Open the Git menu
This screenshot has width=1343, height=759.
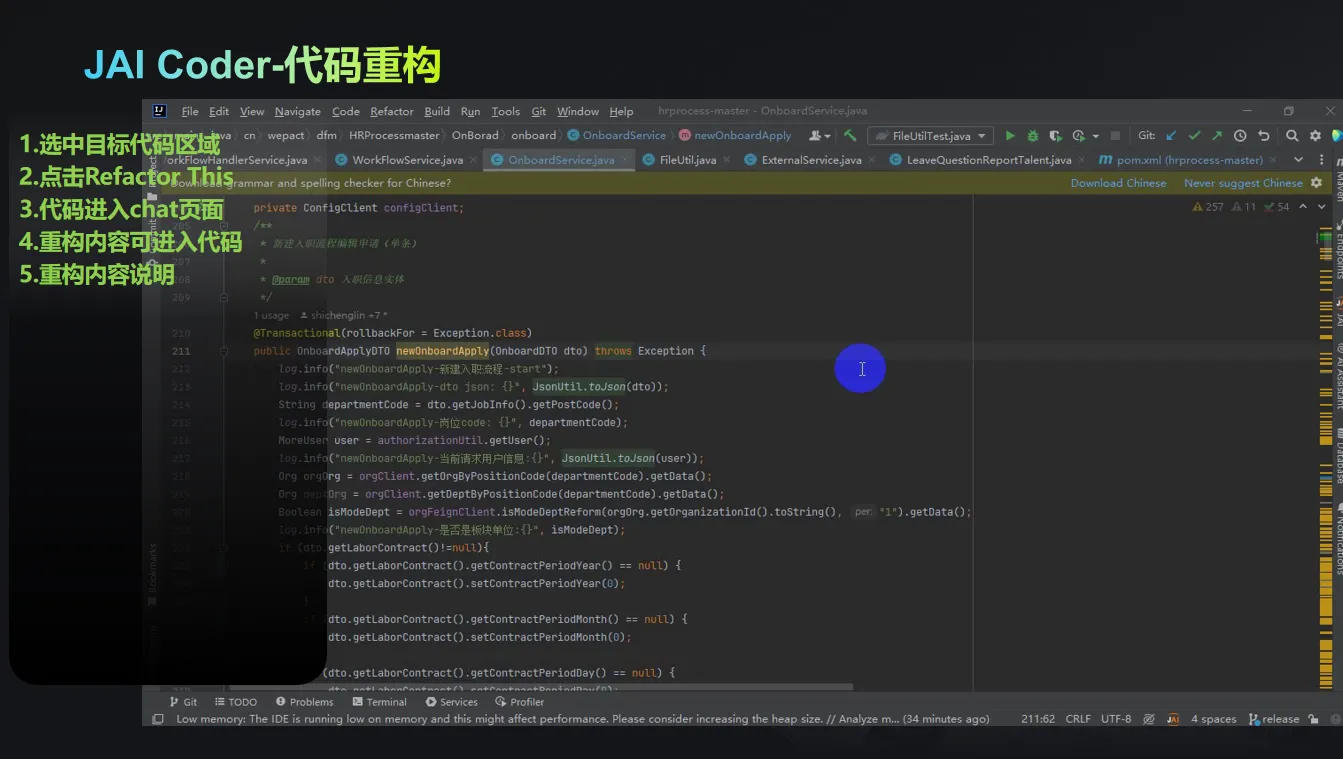coord(539,111)
